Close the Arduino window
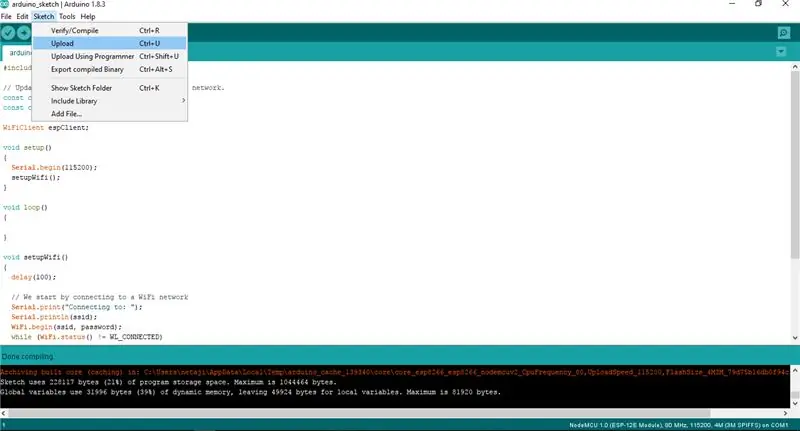This screenshot has height=431, width=800. tap(785, 4)
